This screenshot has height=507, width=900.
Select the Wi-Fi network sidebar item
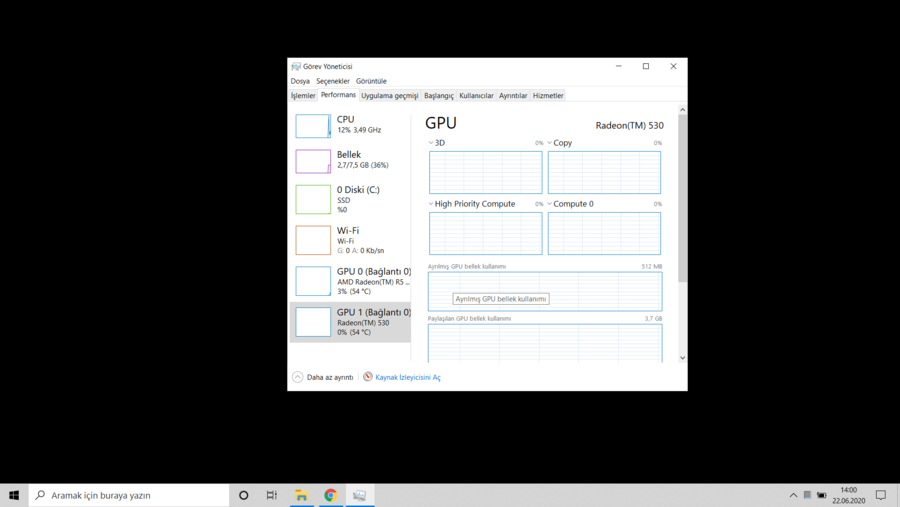(x=350, y=240)
